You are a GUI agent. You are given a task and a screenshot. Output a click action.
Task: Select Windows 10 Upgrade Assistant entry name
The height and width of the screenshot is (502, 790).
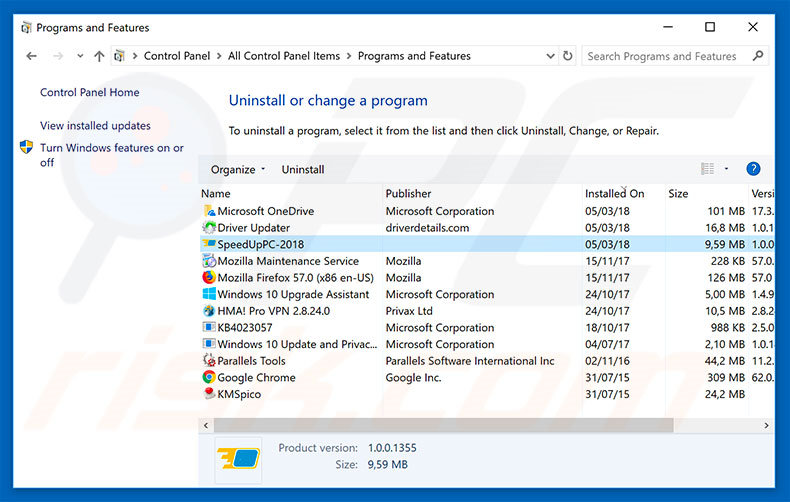click(293, 294)
